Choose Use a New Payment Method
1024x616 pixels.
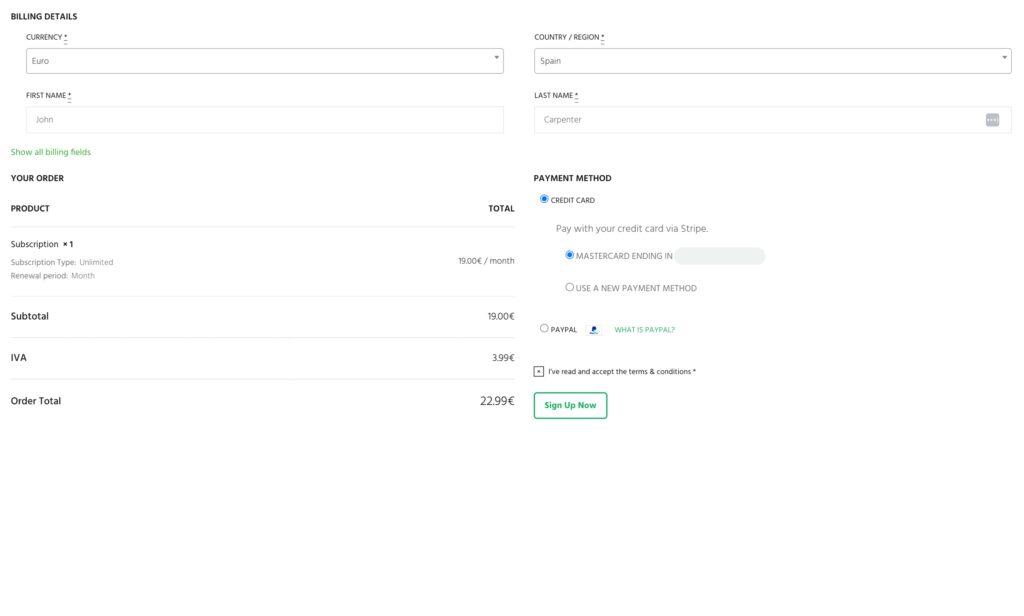(570, 287)
